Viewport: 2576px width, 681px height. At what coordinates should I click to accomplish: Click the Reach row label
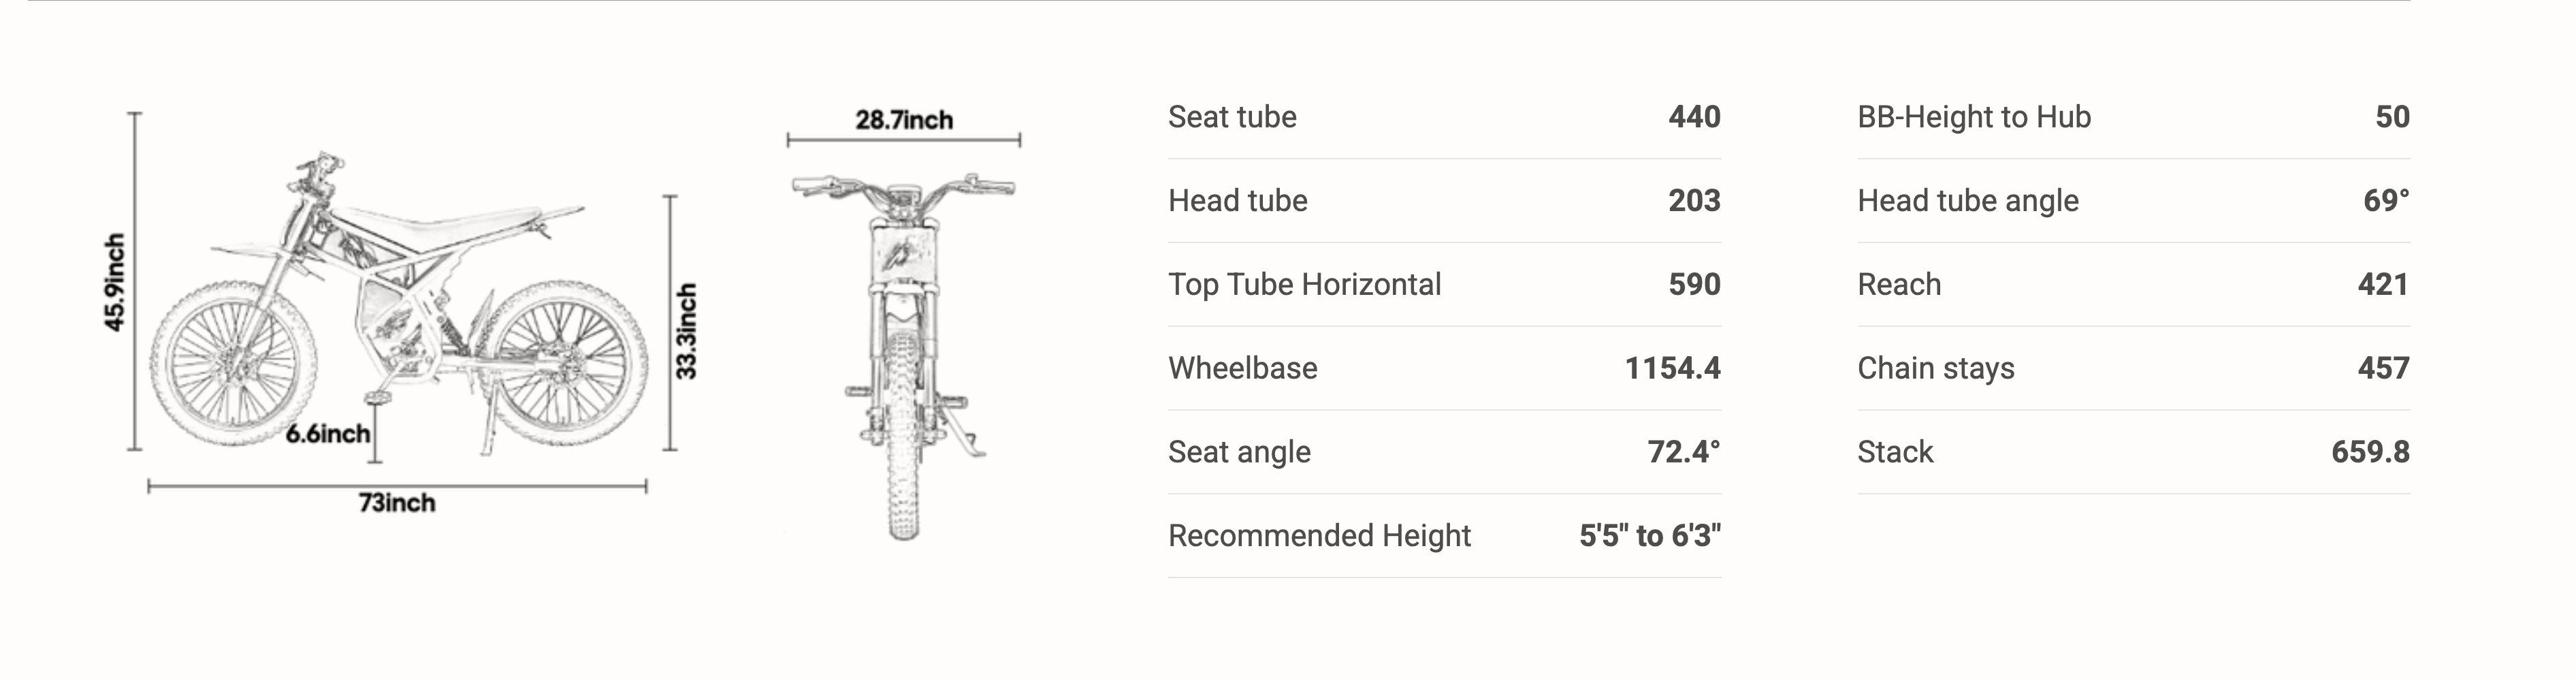(1899, 285)
